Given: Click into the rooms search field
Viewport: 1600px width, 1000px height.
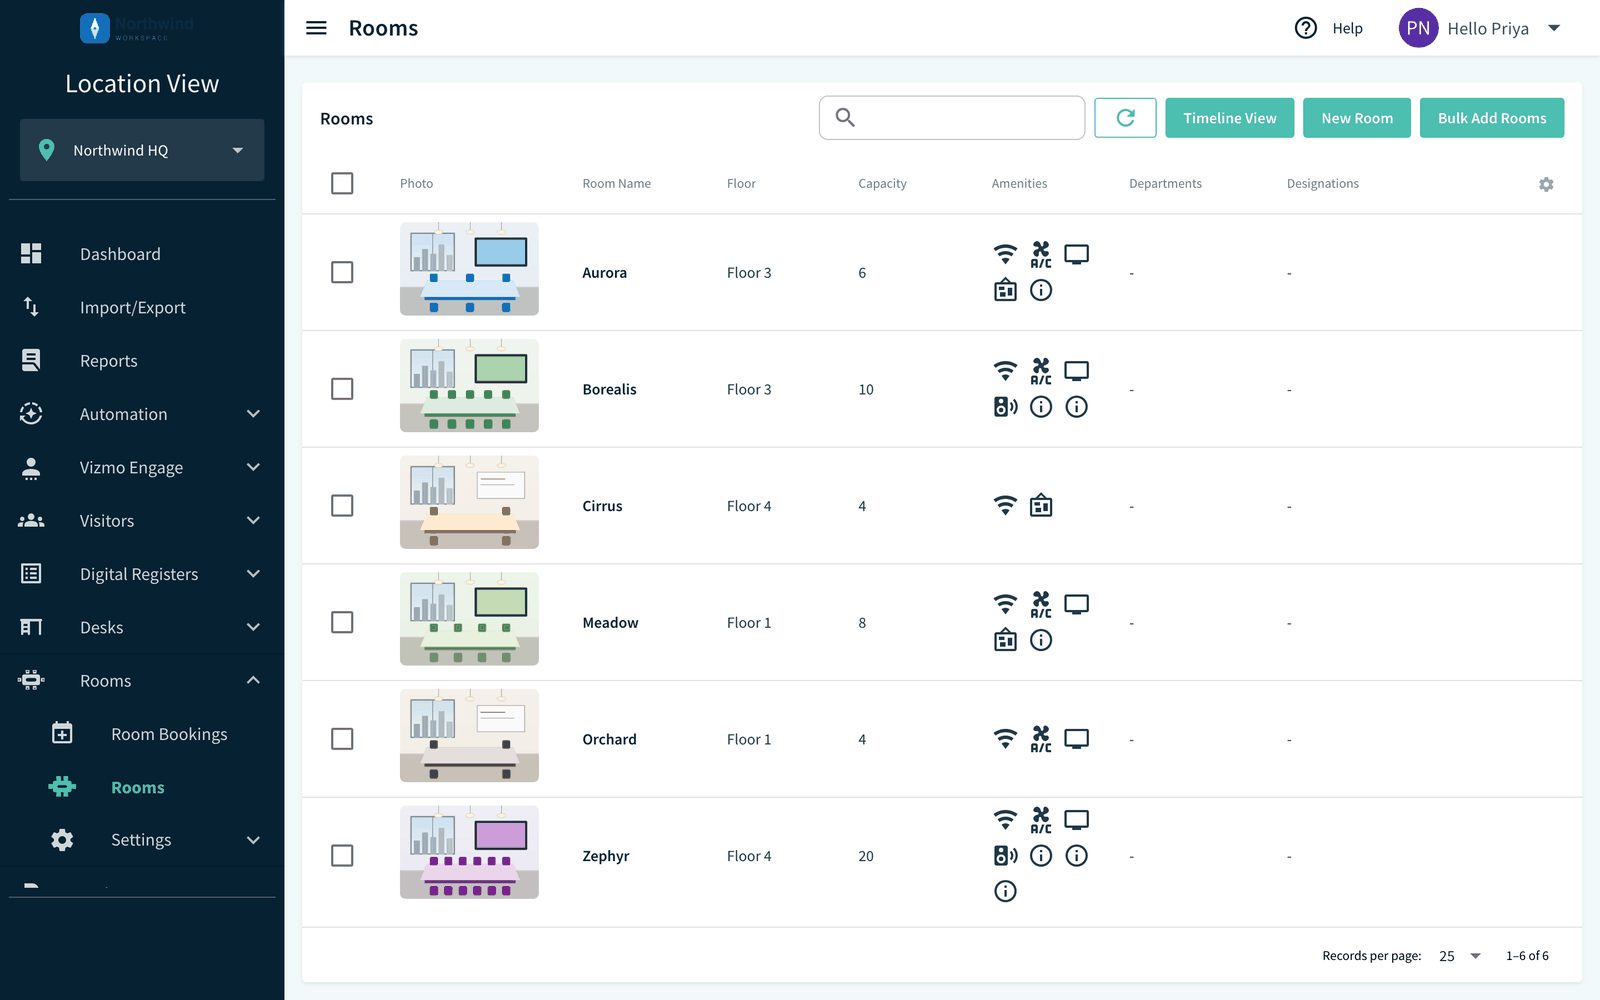Looking at the screenshot, I should 952,118.
